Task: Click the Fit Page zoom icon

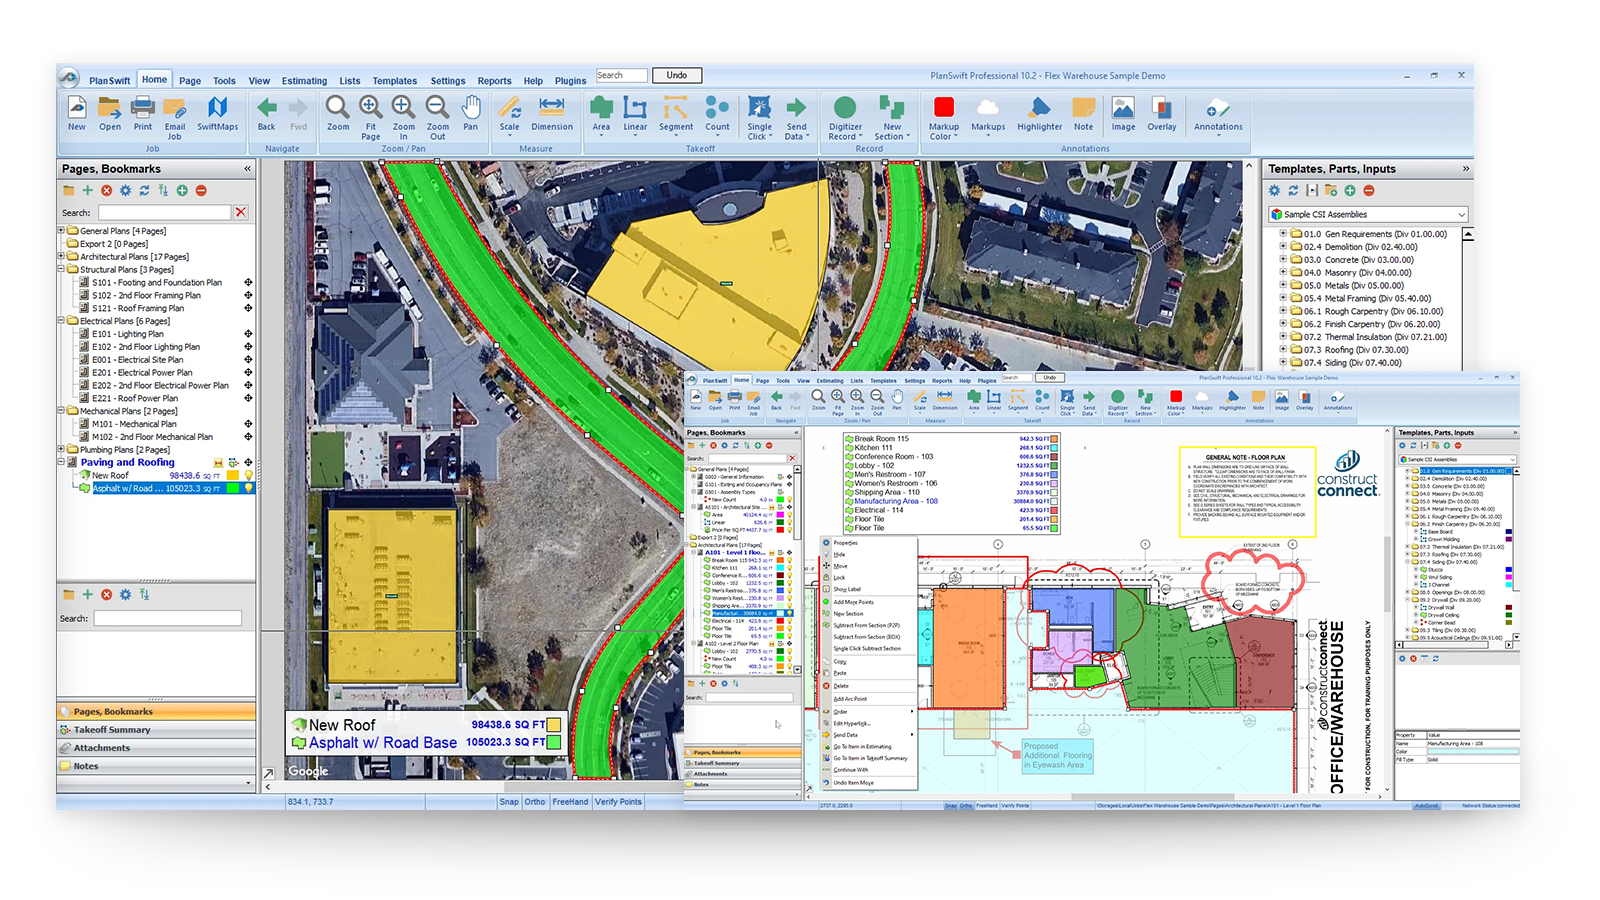Action: (x=370, y=113)
